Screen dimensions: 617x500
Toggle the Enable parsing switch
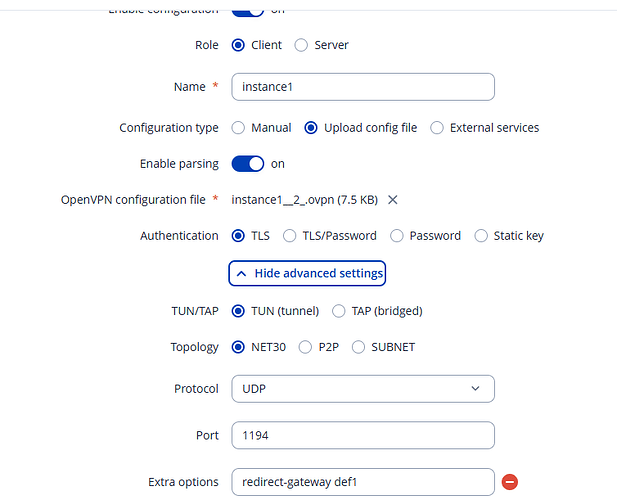click(248, 164)
